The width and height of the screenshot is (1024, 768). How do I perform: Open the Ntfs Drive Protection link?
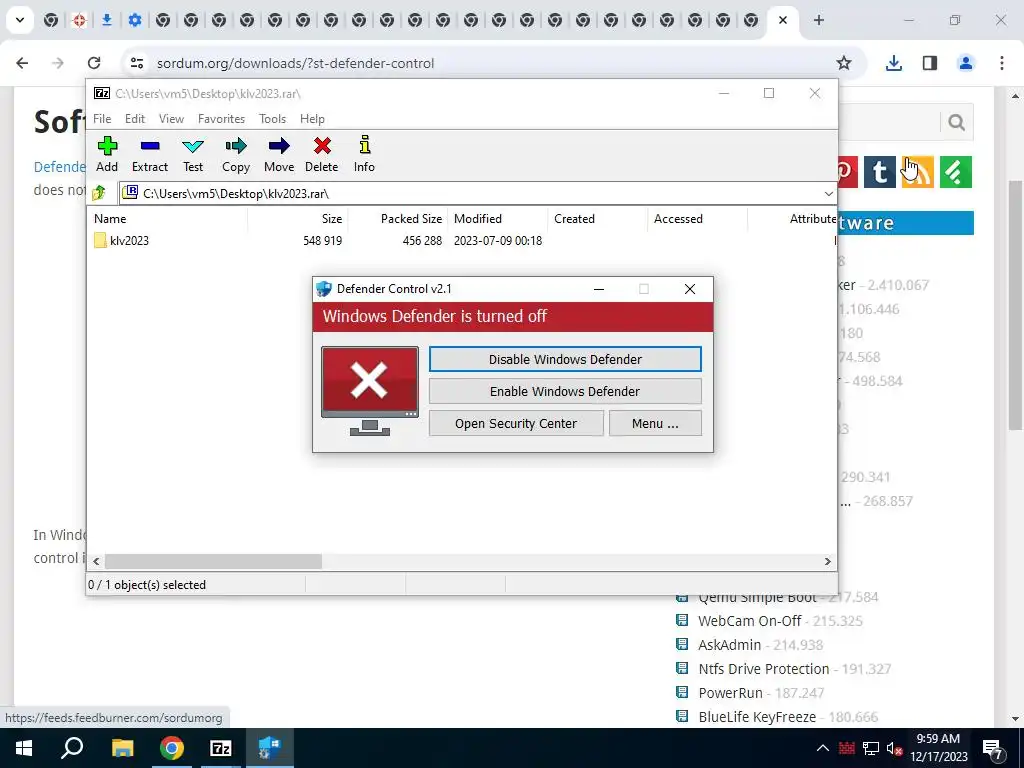coord(763,669)
